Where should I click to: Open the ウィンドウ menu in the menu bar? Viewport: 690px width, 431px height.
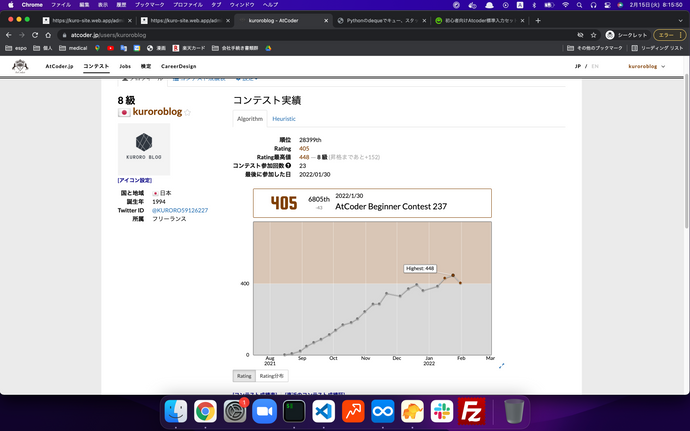click(x=242, y=5)
